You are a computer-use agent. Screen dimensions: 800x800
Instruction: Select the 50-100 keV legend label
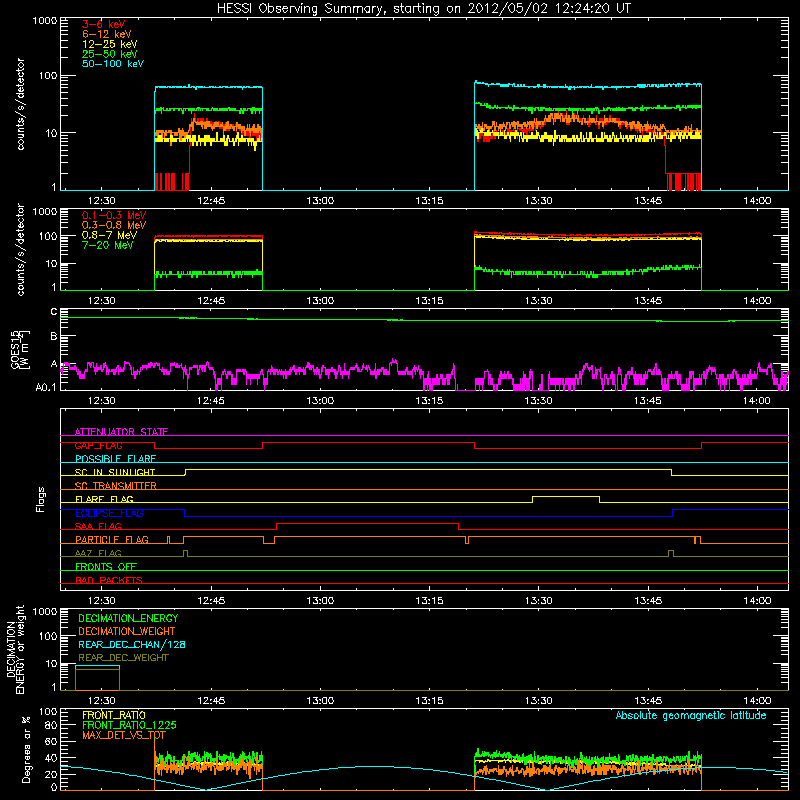[113, 64]
